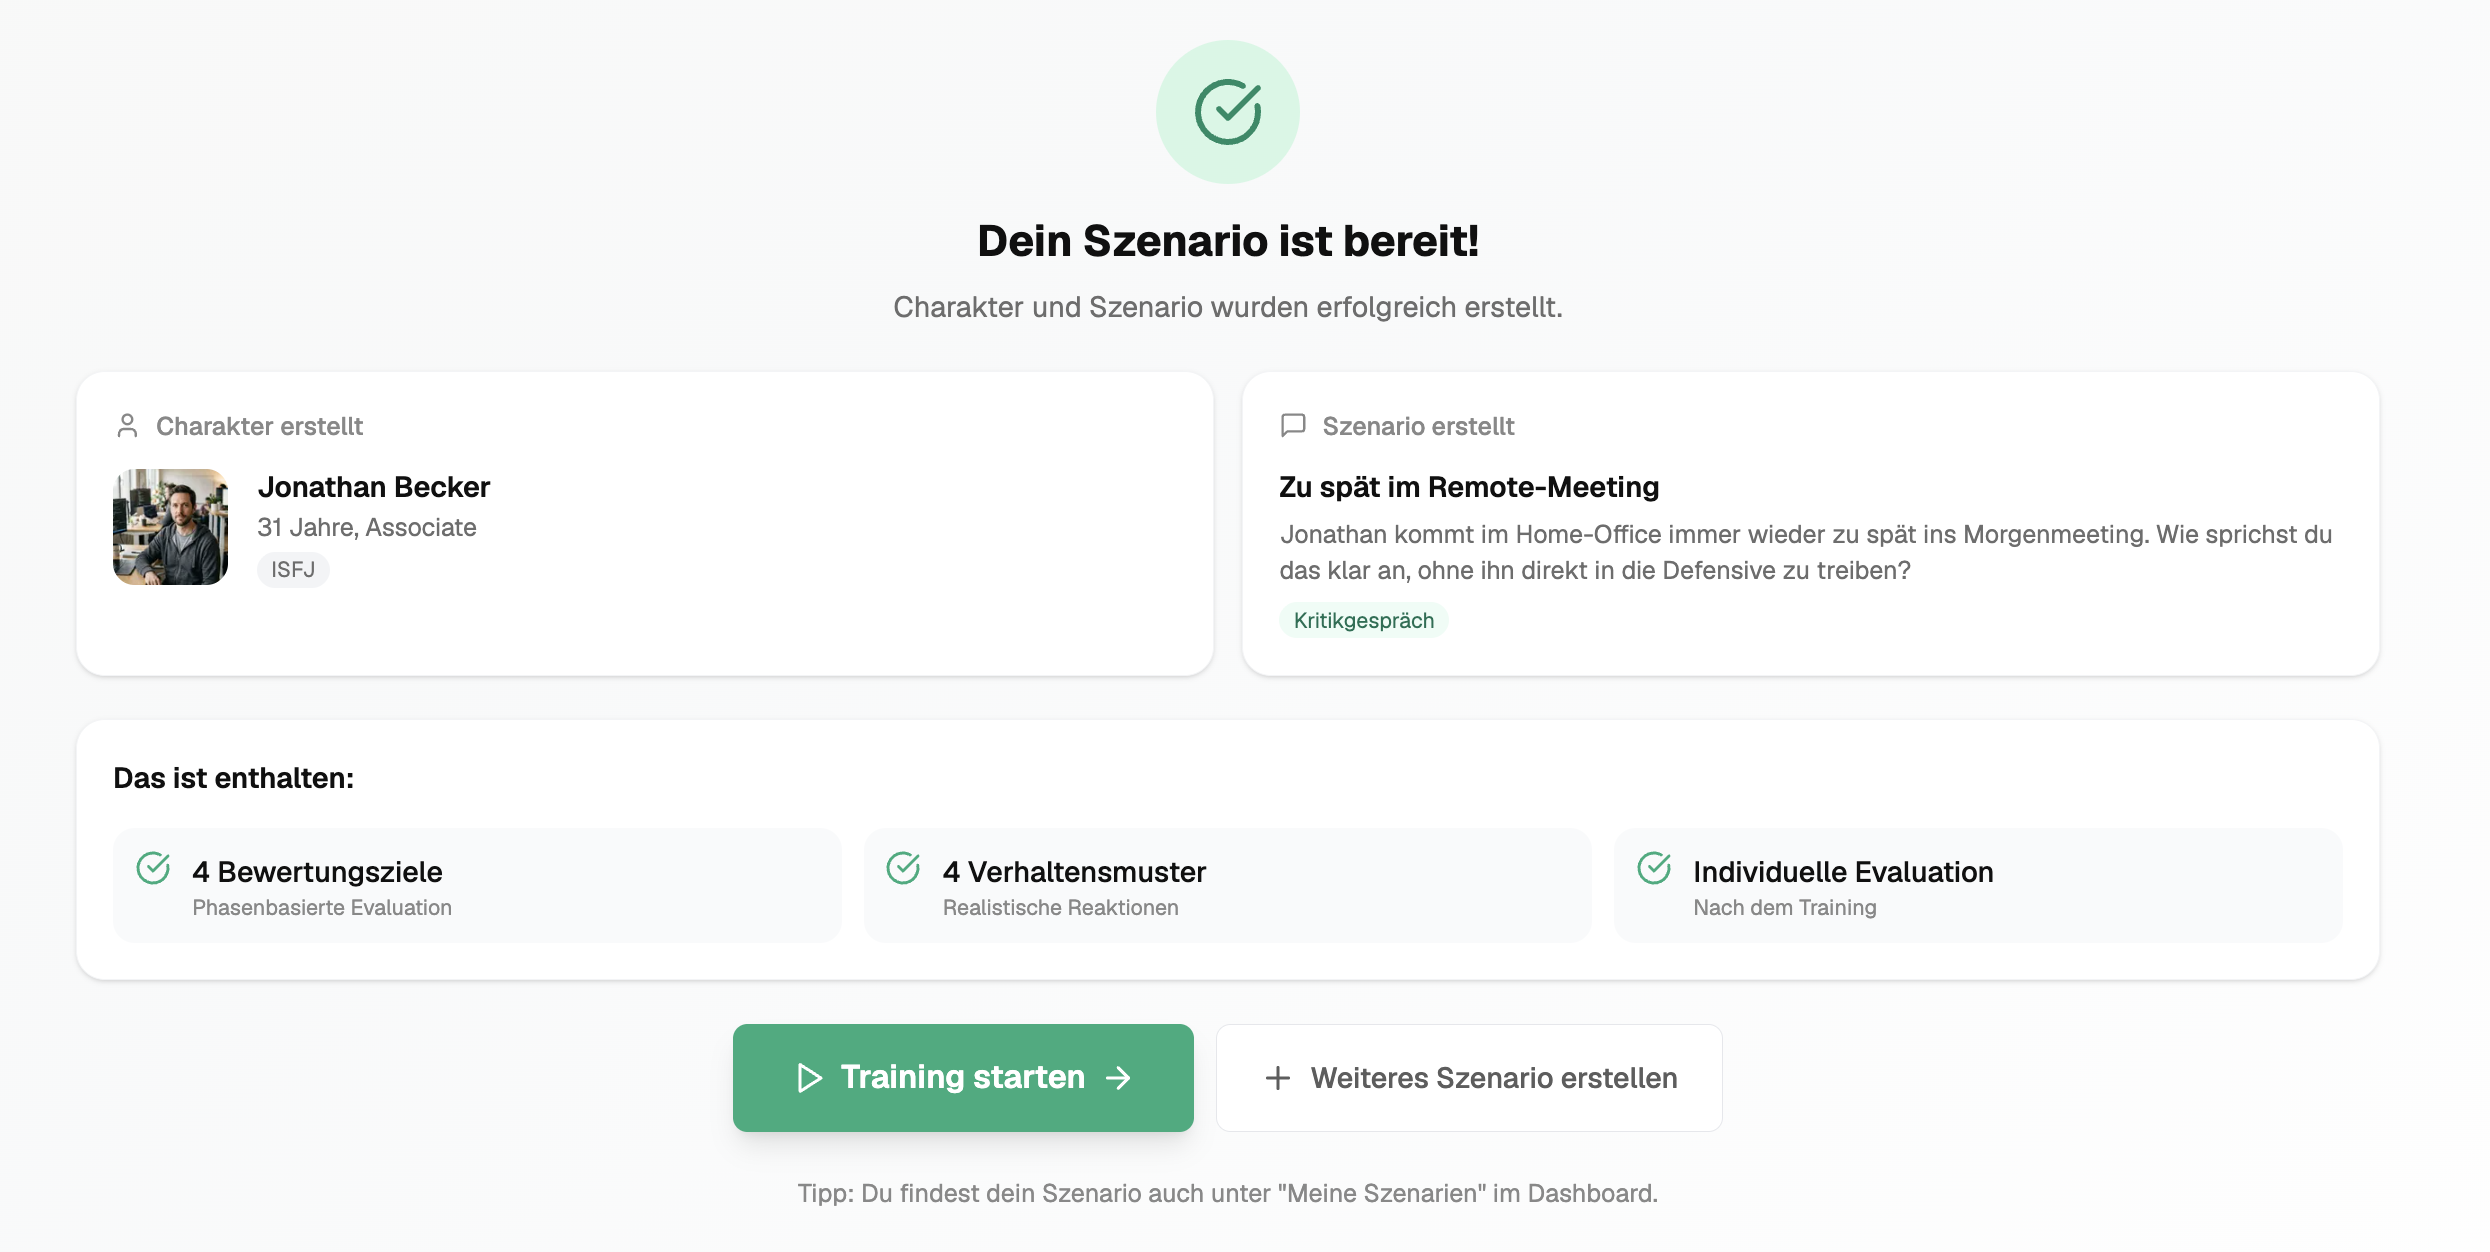Screen dimensions: 2490x1252
Task: Select the Jonathan Becker character name
Action: [374, 487]
